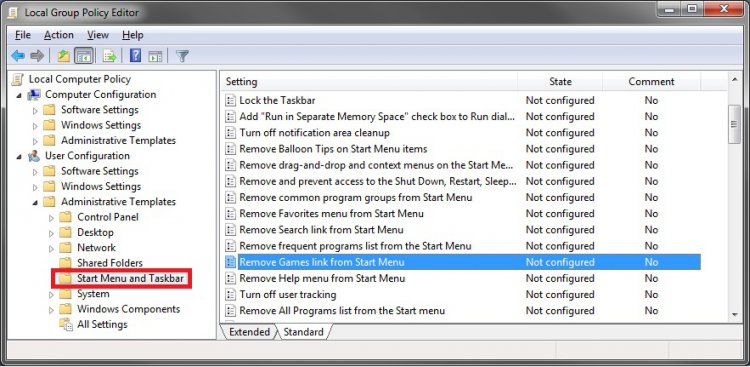Toggle the Show/Hide Console Tree icon
The width and height of the screenshot is (750, 367).
point(83,56)
